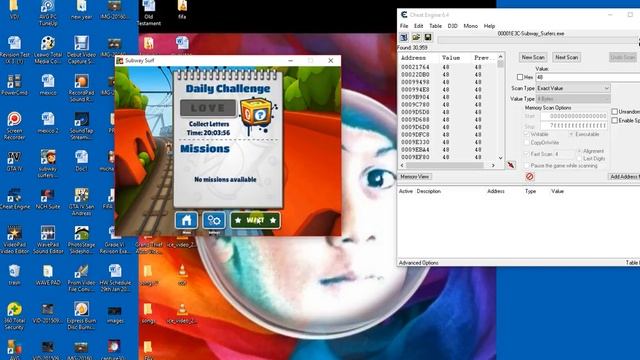Open the D3D menu in Cheat Engine
The height and width of the screenshot is (360, 640).
[453, 26]
